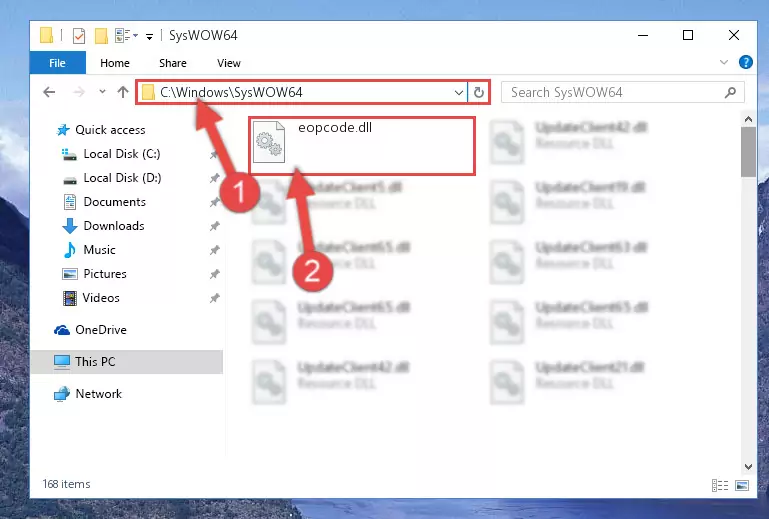Open Music in the sidebar
Viewport: 769px width, 519px height.
pos(99,250)
